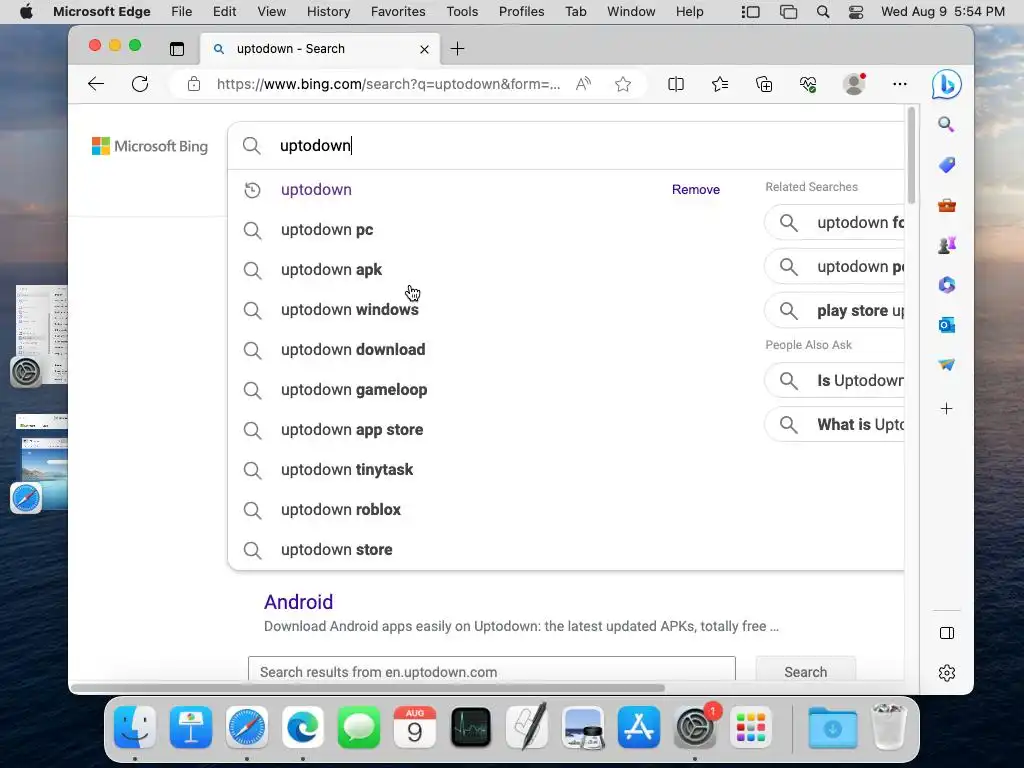Choose suggestion uptodown roblox
The image size is (1024, 768).
[341, 509]
